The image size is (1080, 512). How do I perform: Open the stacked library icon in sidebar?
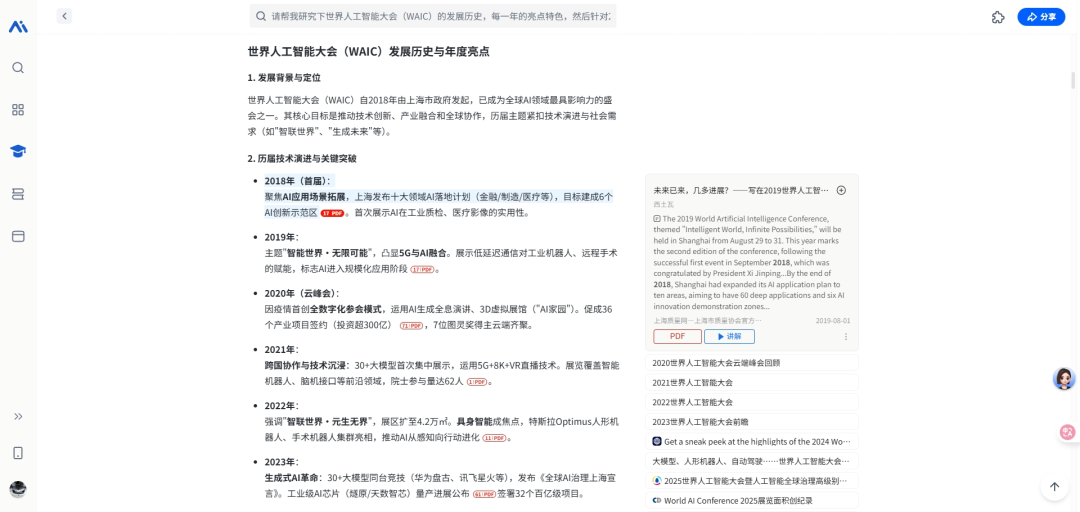pos(18,194)
